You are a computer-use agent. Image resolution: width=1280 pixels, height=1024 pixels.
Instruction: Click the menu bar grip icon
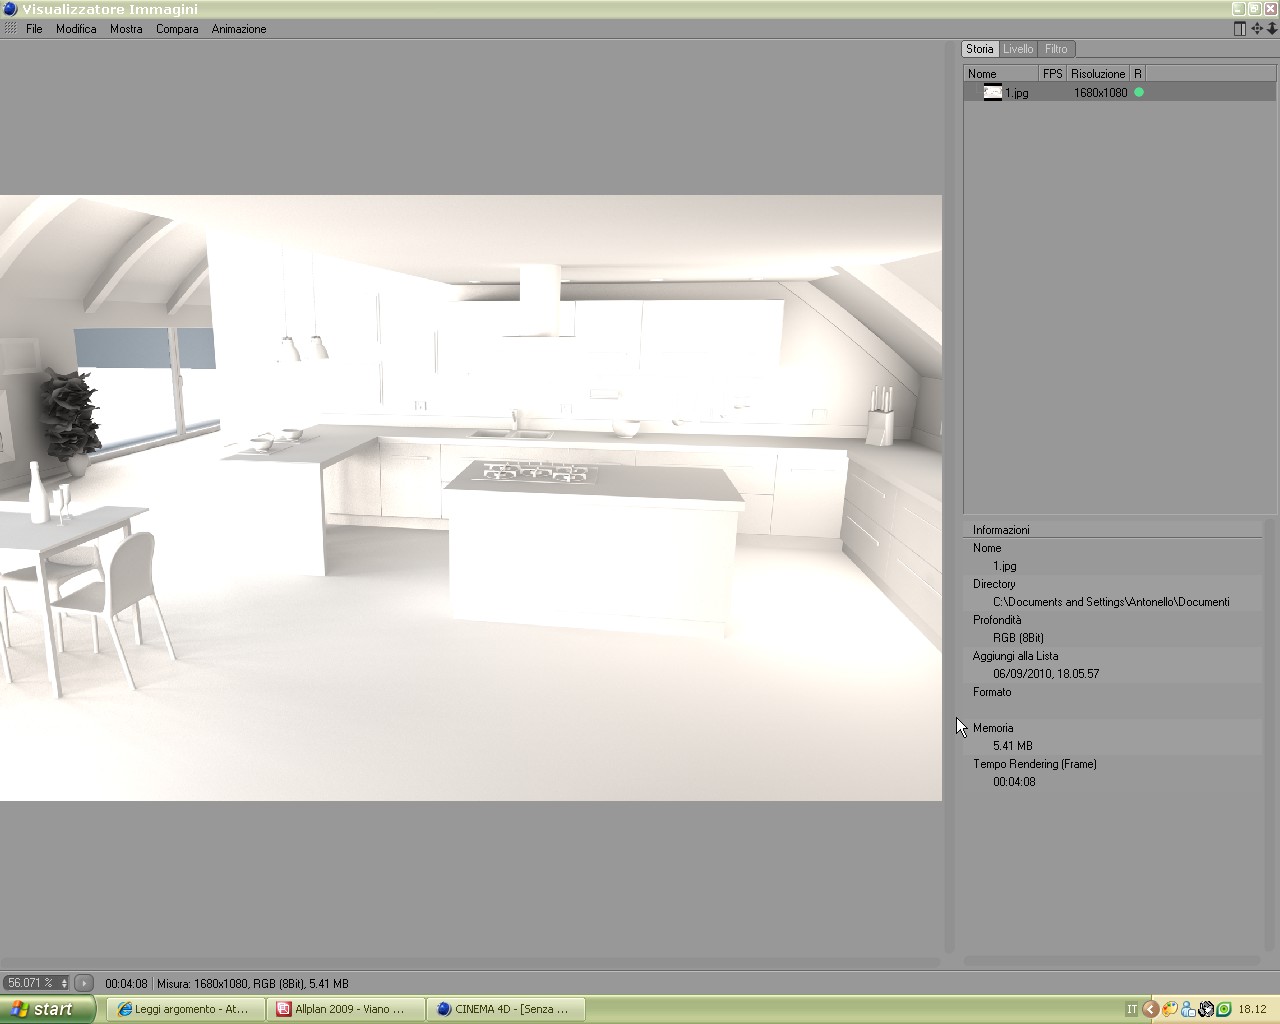click(10, 29)
